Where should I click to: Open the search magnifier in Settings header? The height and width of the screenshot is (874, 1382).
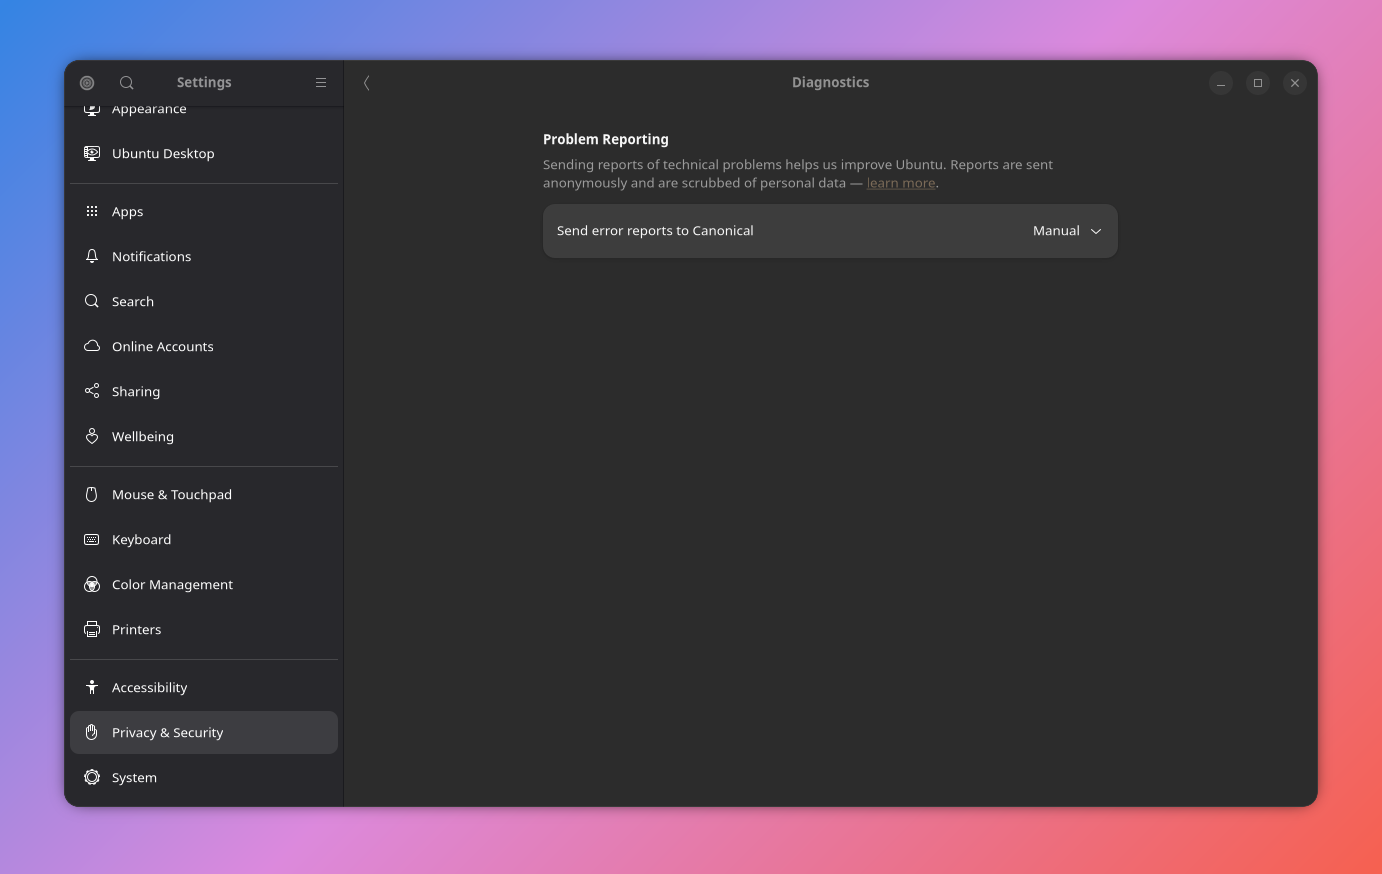tap(126, 82)
